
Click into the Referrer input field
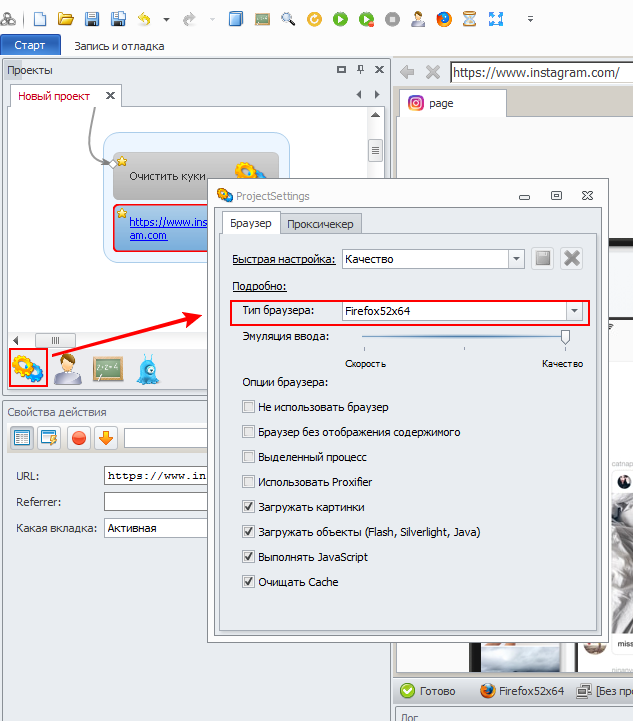[x=156, y=502]
